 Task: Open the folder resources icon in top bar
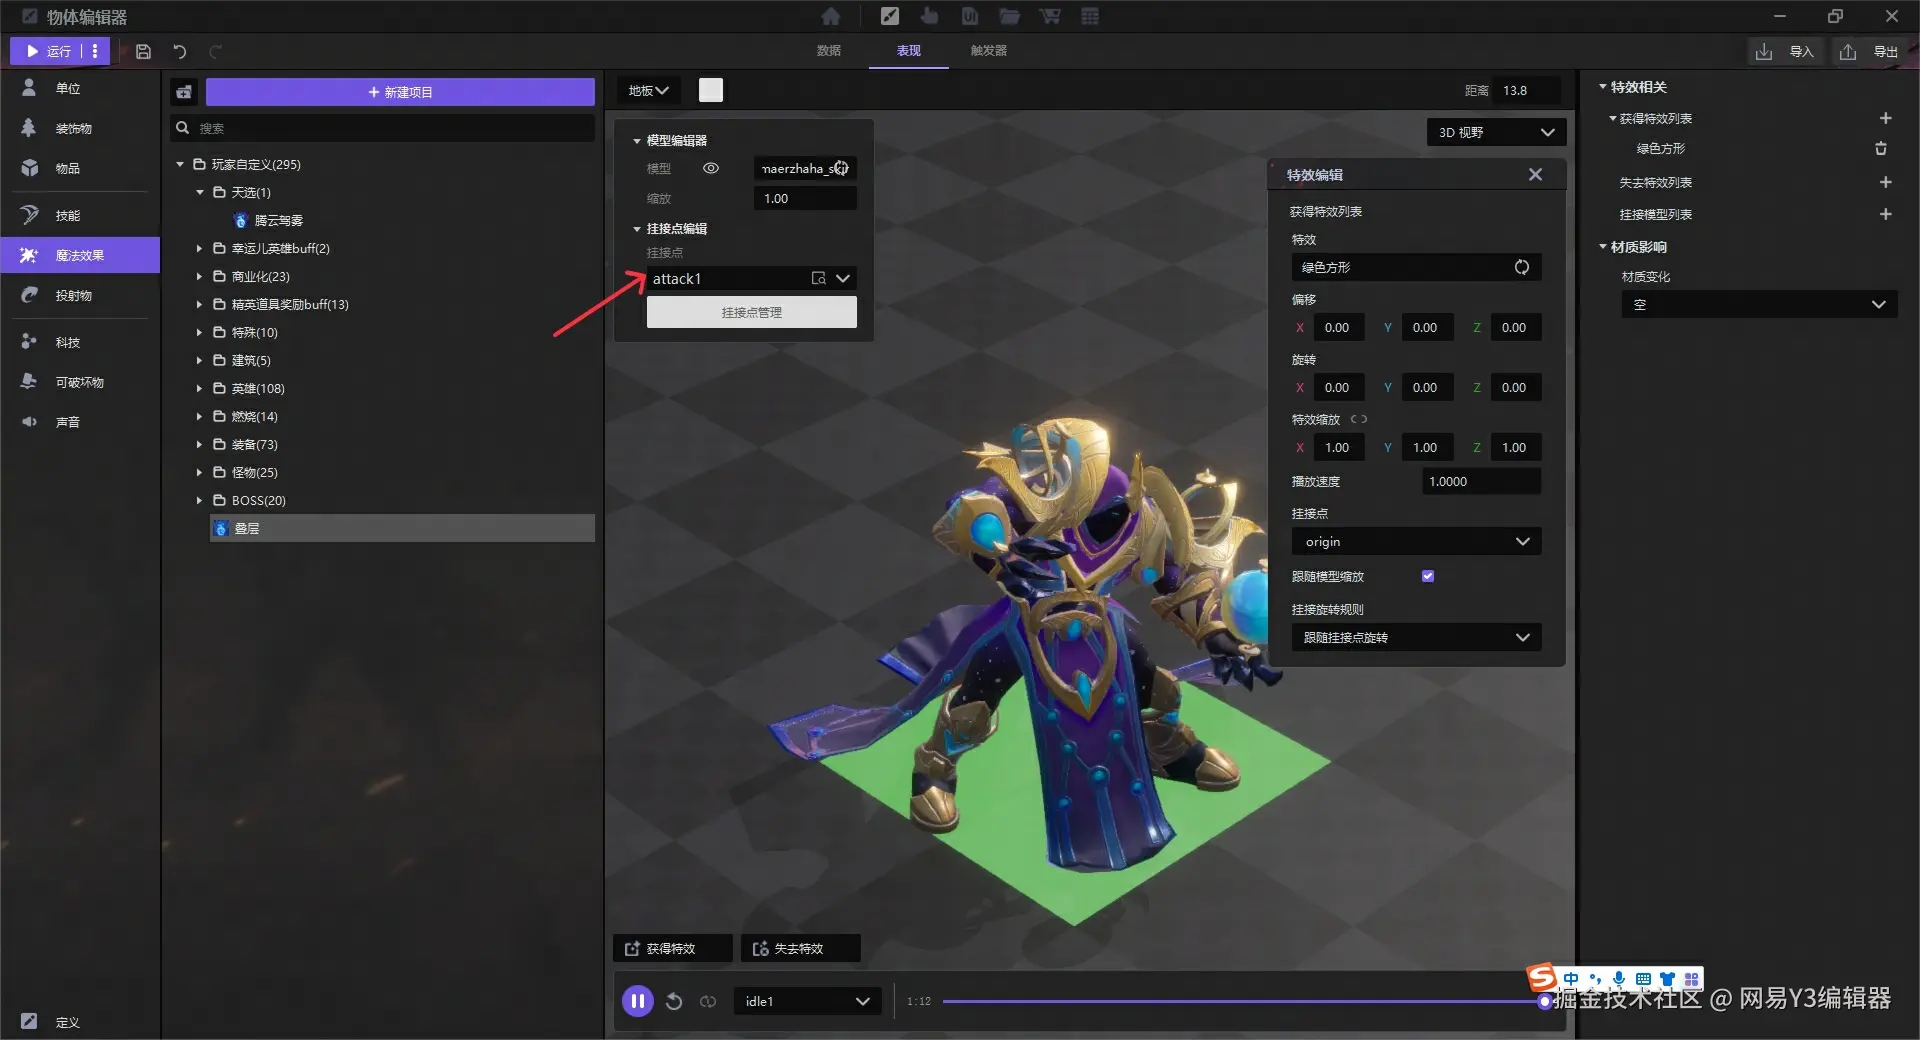coord(1010,16)
